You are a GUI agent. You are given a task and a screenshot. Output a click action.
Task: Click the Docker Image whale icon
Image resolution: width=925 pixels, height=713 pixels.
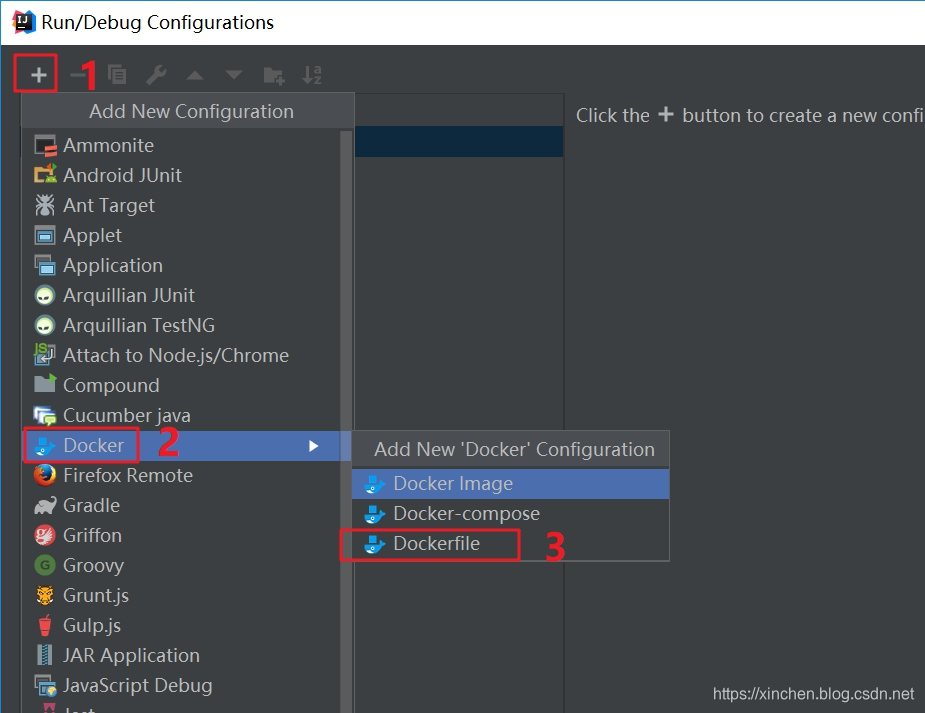click(x=375, y=484)
